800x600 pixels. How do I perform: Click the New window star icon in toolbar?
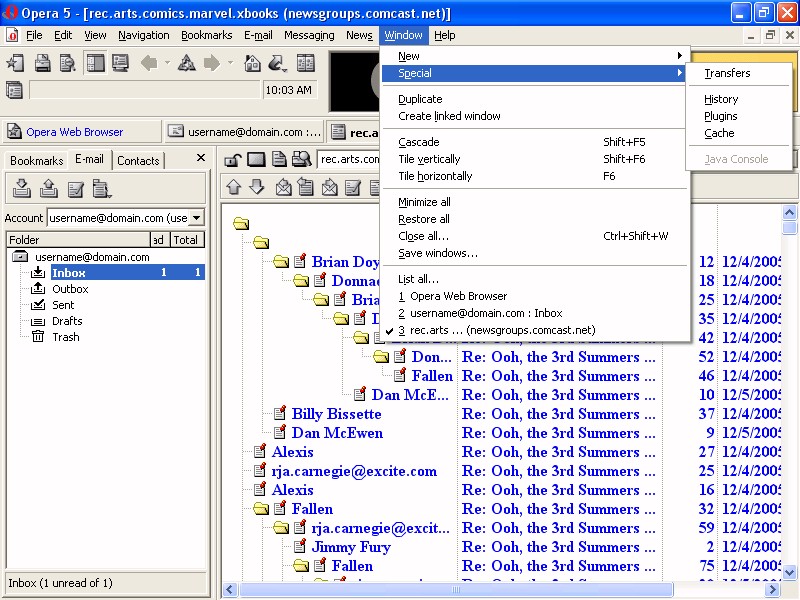pyautogui.click(x=16, y=63)
